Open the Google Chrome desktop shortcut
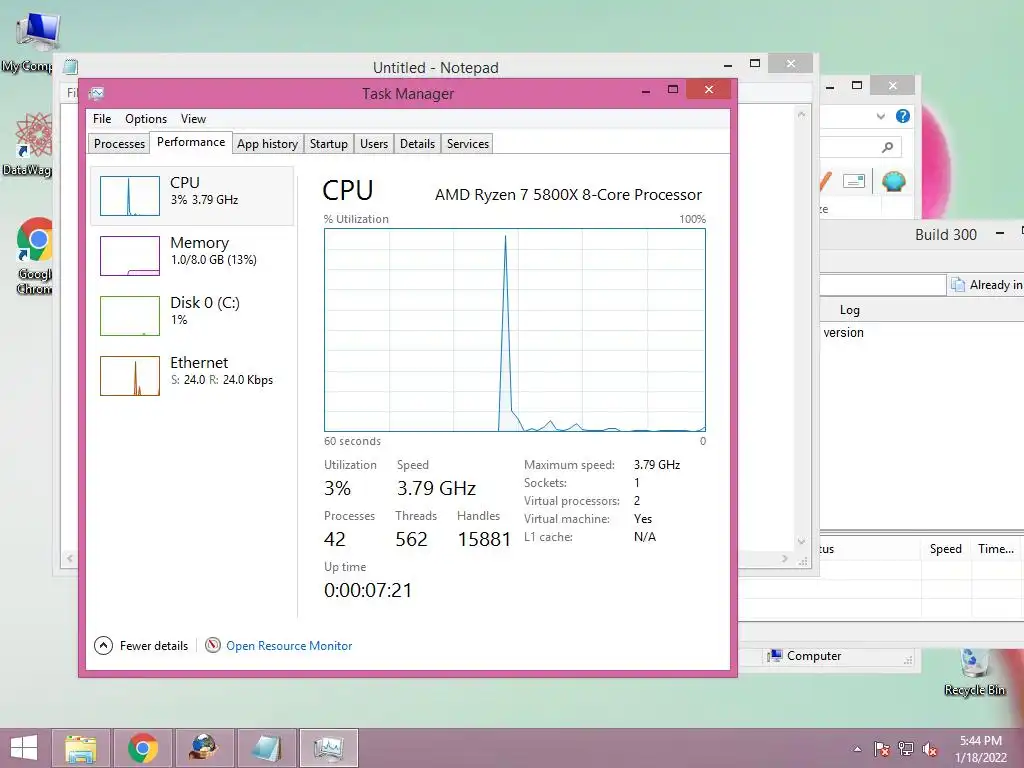1024x768 pixels. [35, 255]
